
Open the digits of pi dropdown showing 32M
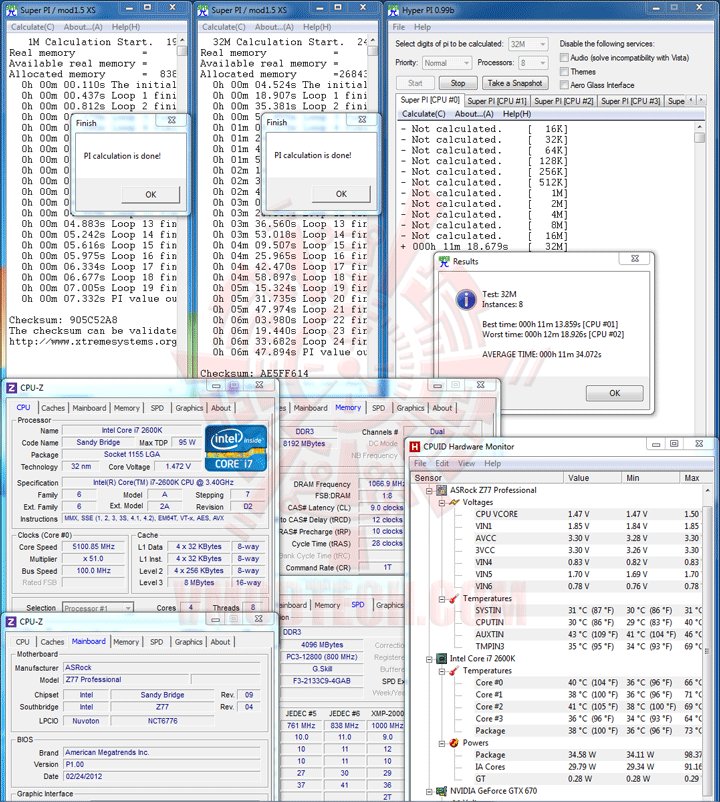click(x=528, y=44)
